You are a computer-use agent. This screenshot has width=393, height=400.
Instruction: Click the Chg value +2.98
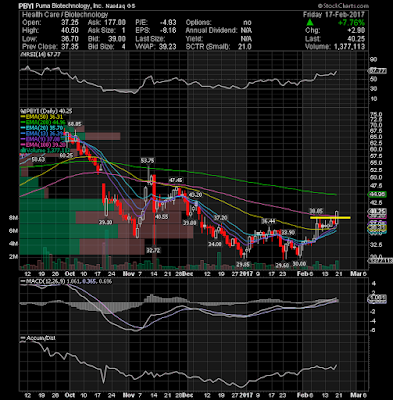tap(356, 31)
